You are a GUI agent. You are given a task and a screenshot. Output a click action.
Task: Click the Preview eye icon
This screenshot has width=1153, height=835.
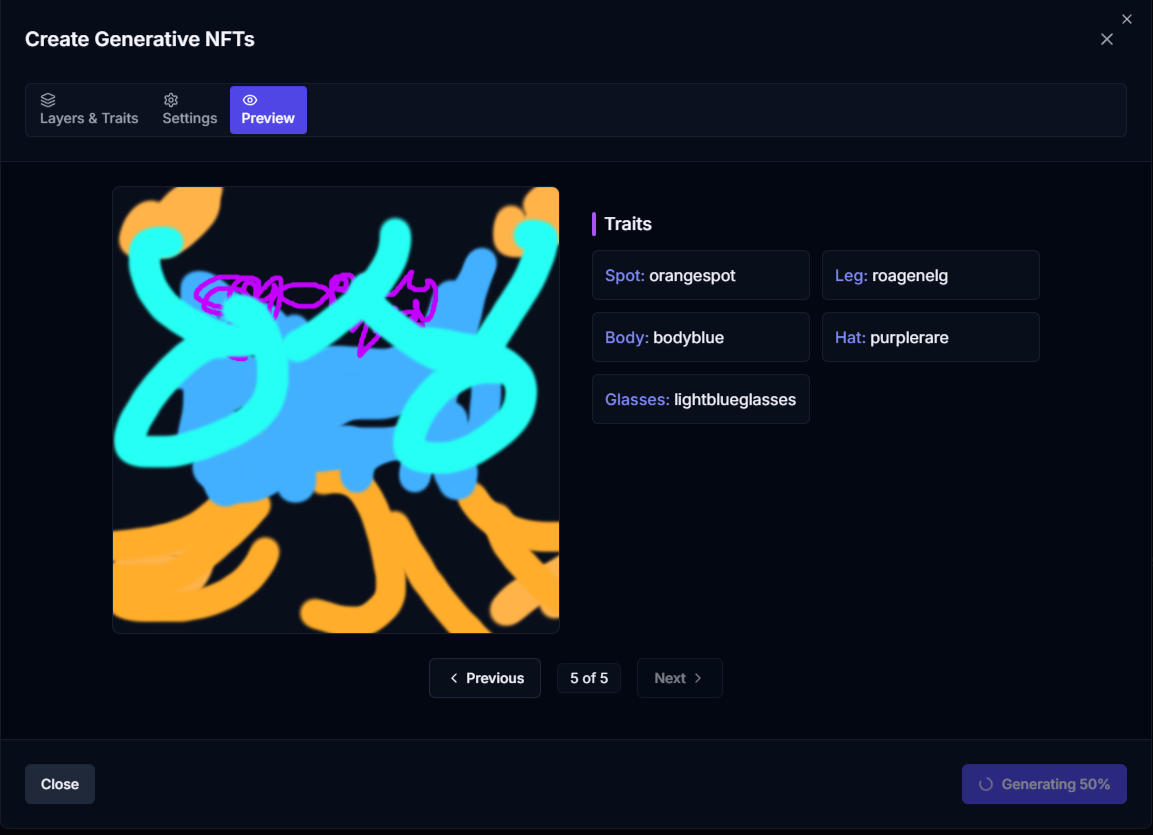pos(250,100)
